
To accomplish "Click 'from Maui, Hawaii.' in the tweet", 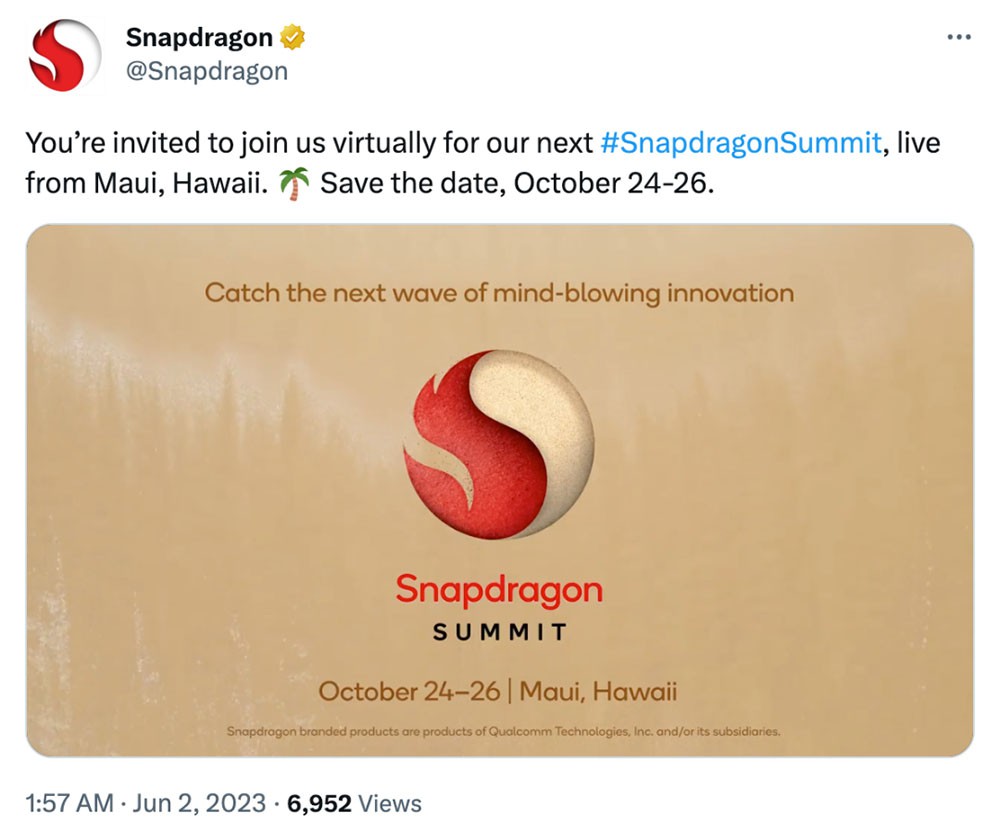I will coord(147,184).
